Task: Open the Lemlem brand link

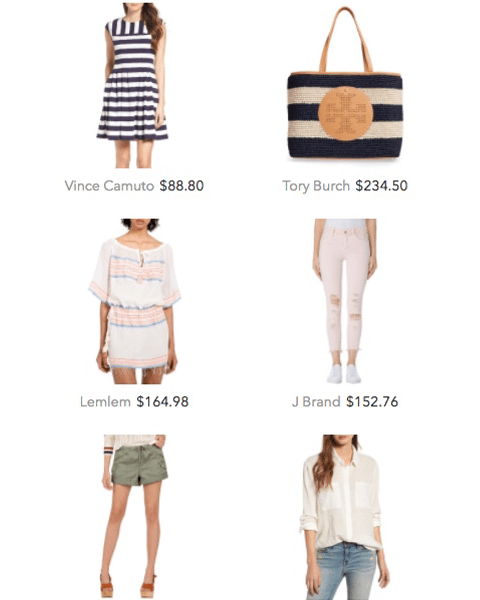Action: pyautogui.click(x=105, y=402)
